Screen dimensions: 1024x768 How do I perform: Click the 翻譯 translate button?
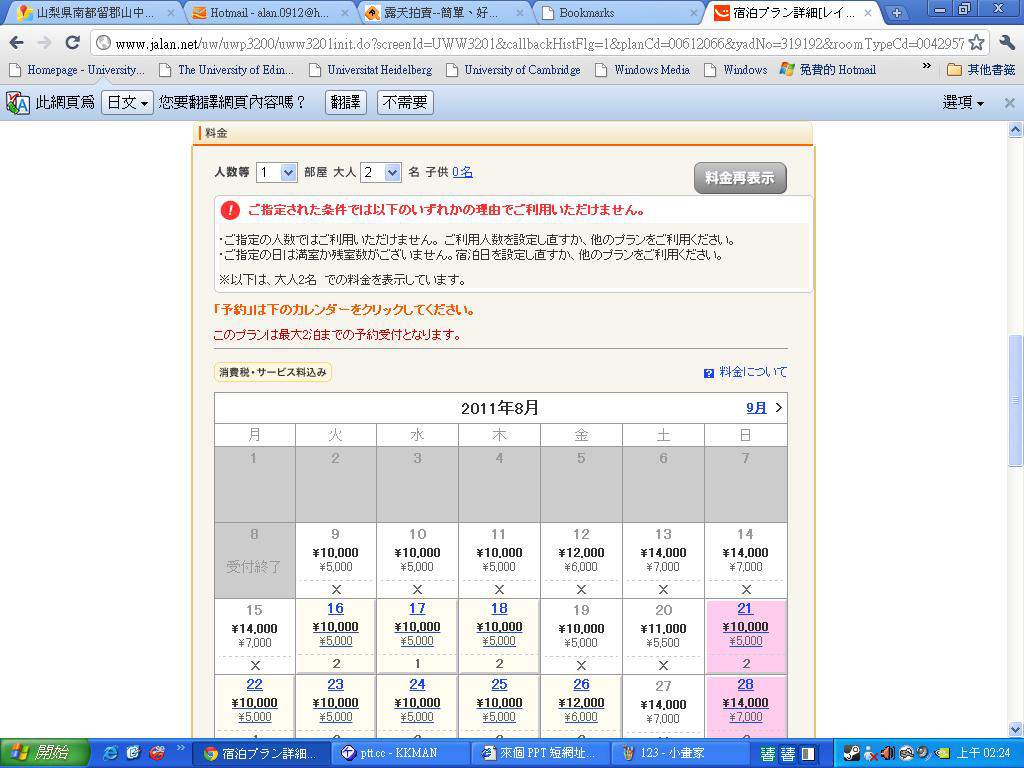(x=345, y=103)
